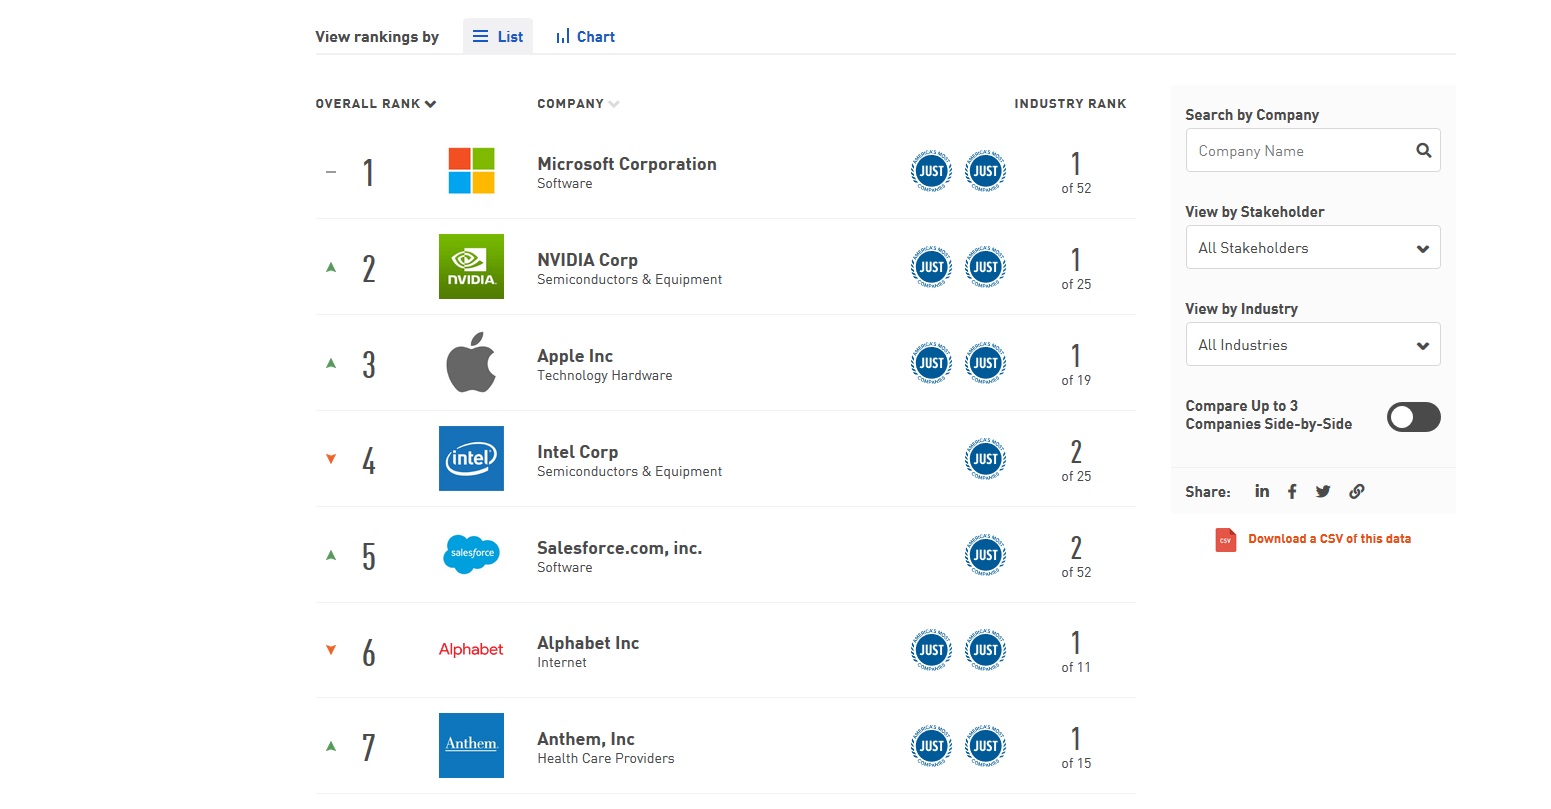The image size is (1551, 809).
Task: Click the copy link share icon
Action: (x=1356, y=491)
